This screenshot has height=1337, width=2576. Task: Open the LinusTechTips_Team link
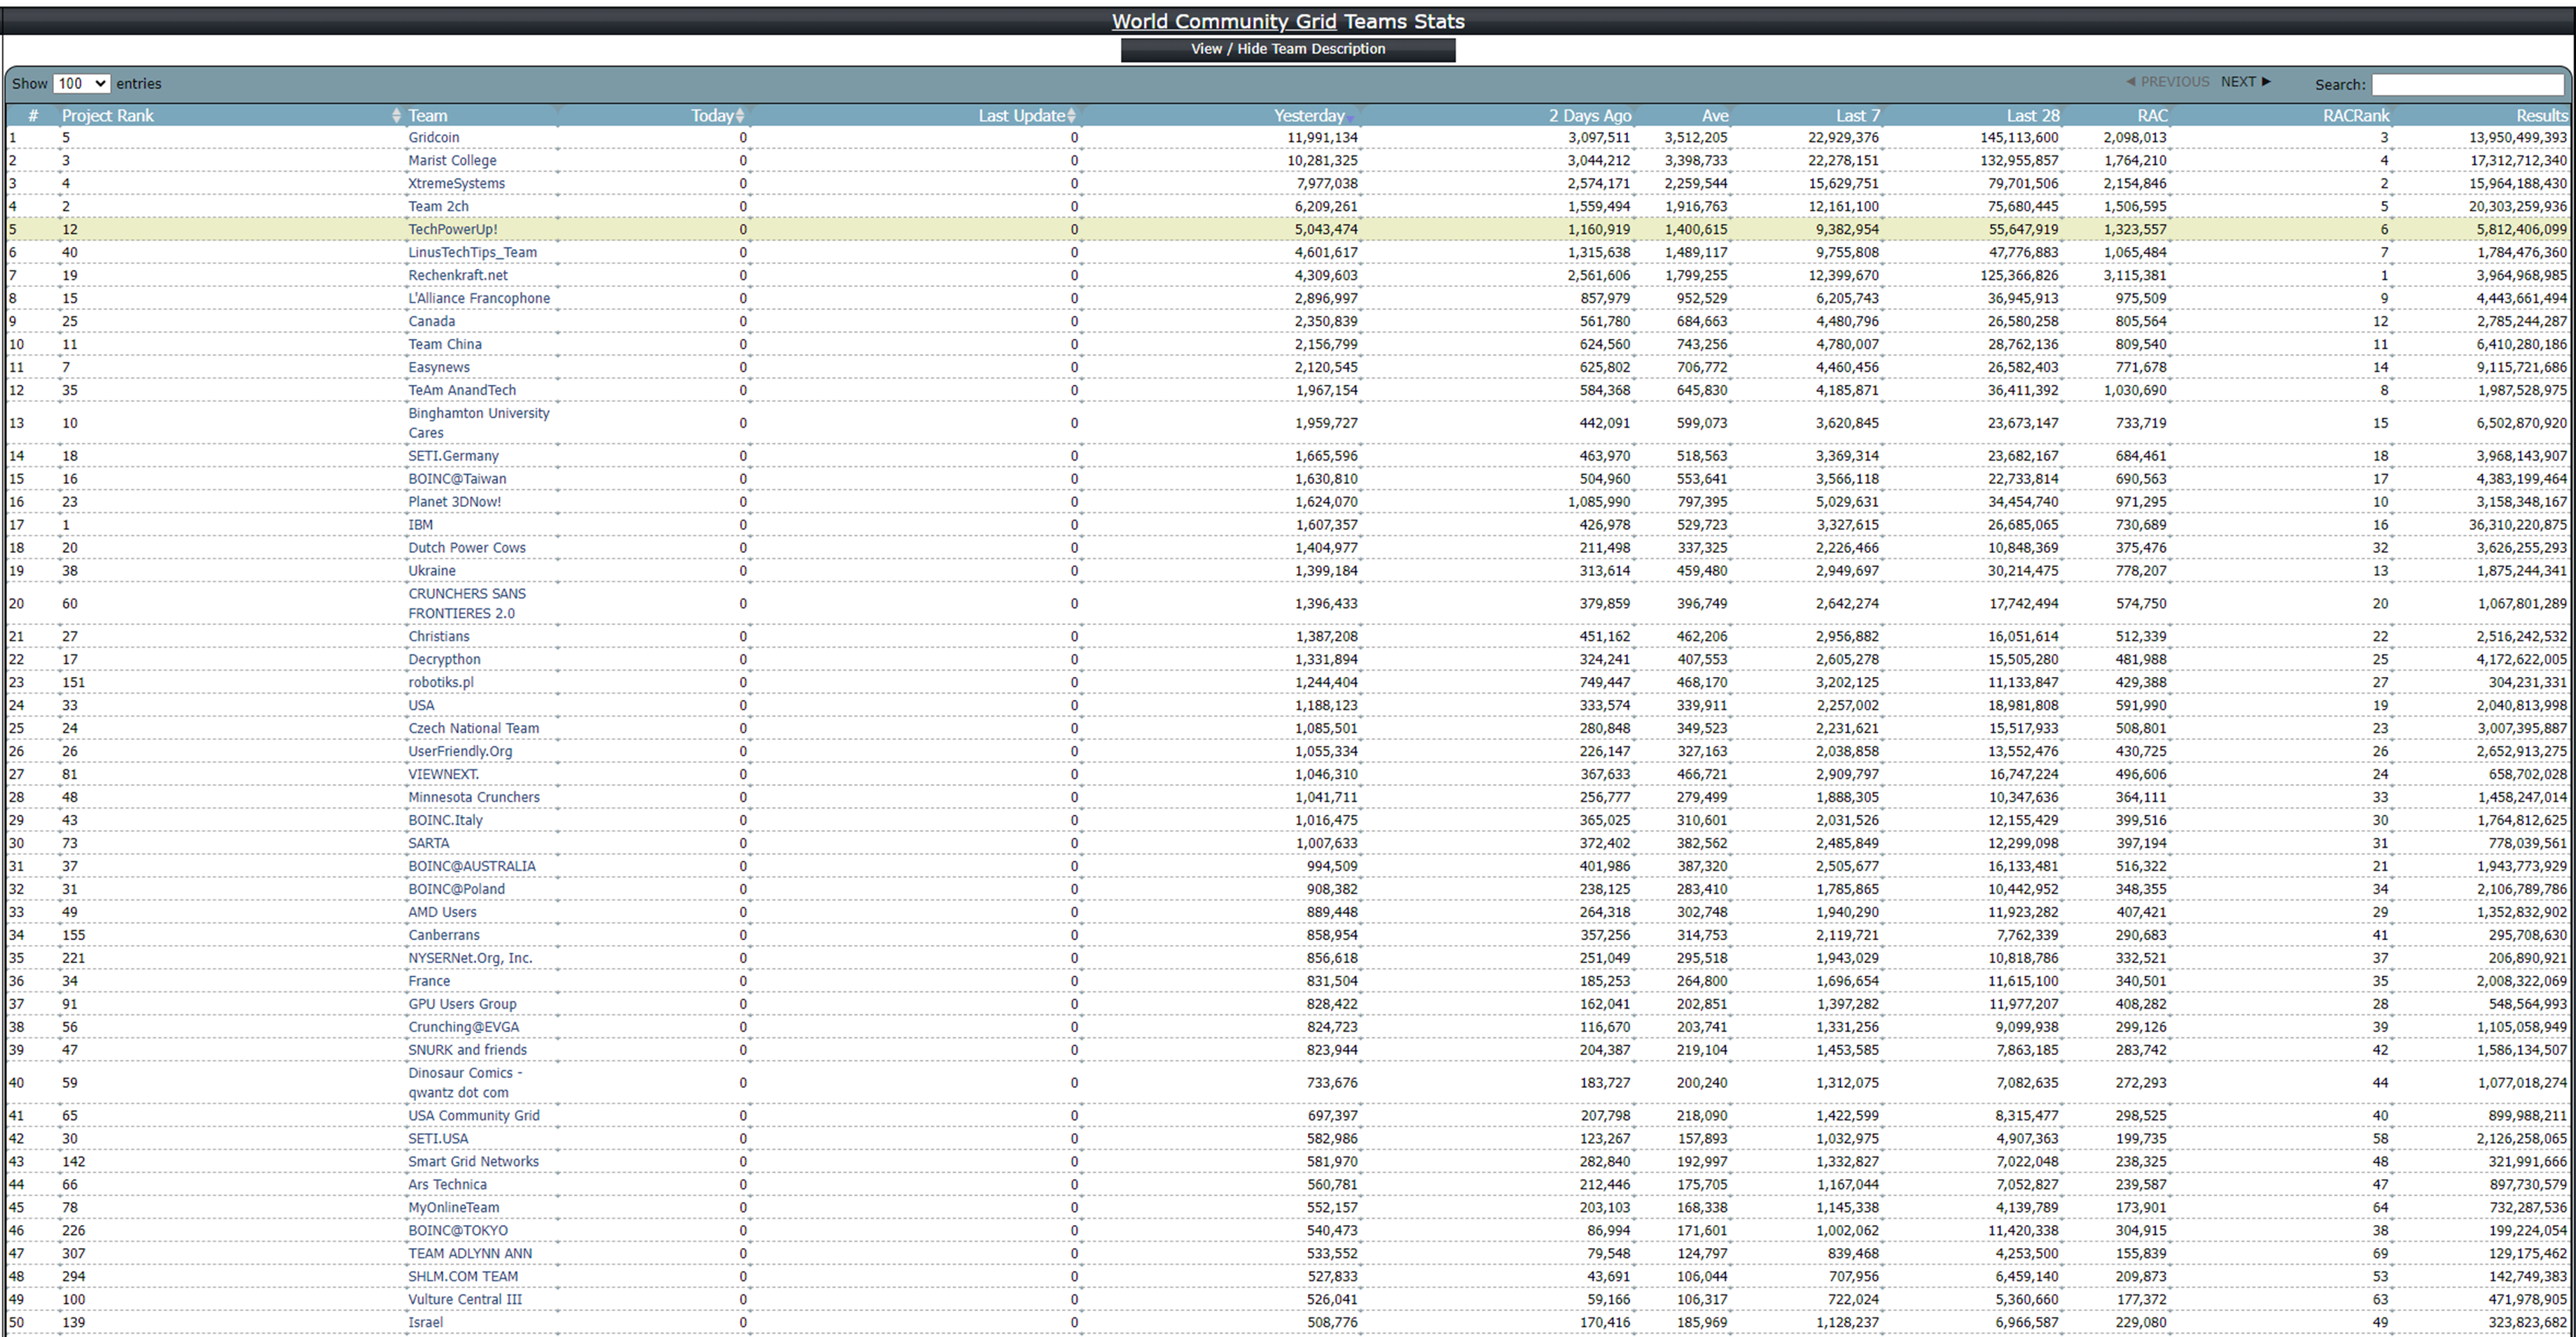point(472,253)
